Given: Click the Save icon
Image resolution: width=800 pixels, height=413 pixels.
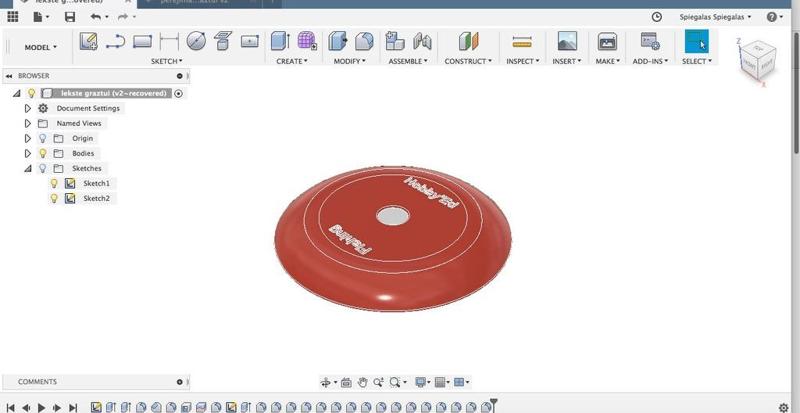Looking at the screenshot, I should point(70,17).
